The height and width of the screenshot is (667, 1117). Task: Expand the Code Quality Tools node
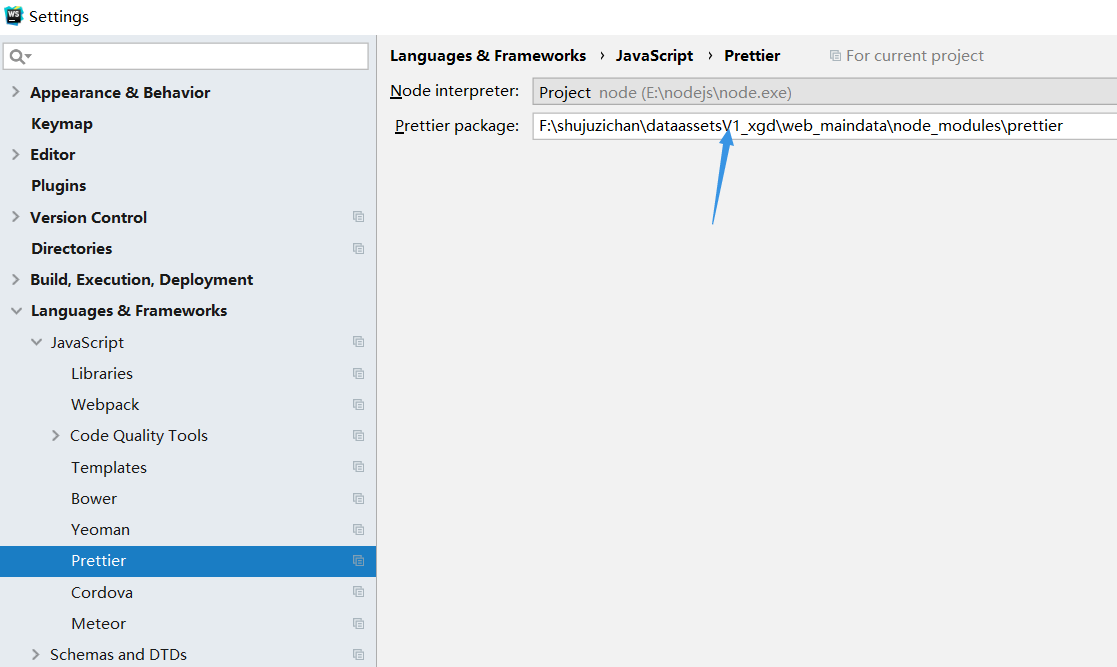(x=55, y=435)
